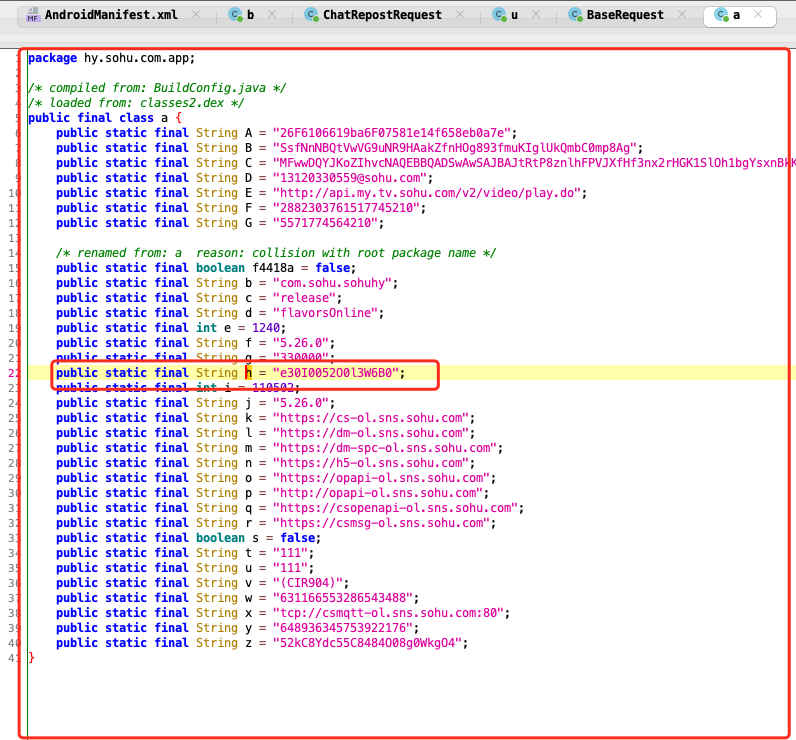The image size is (796, 740).
Task: Close the AndroidManifest.xml tab
Action: (196, 15)
